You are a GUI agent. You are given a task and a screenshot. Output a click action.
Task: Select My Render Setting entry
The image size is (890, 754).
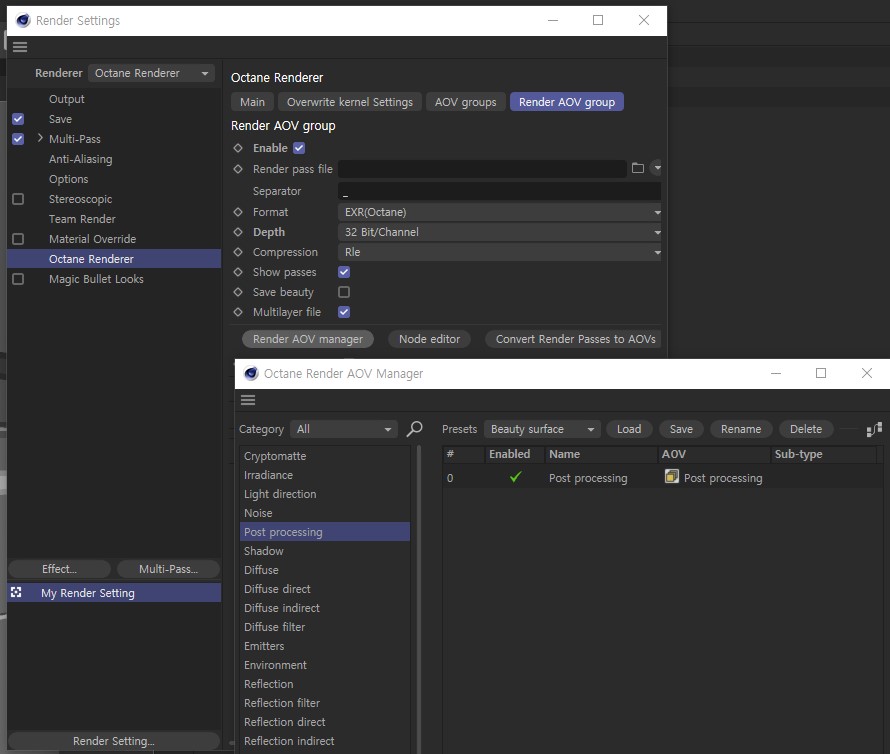114,593
